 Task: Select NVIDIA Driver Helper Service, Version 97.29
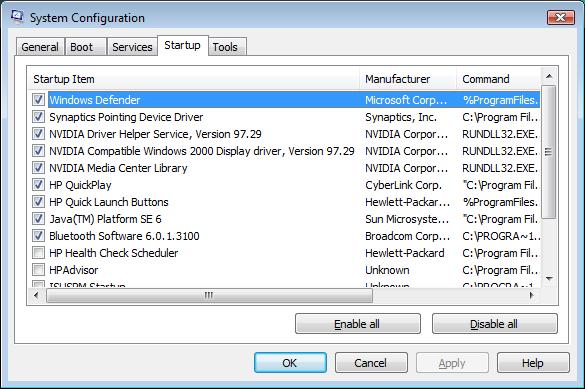tap(155, 134)
